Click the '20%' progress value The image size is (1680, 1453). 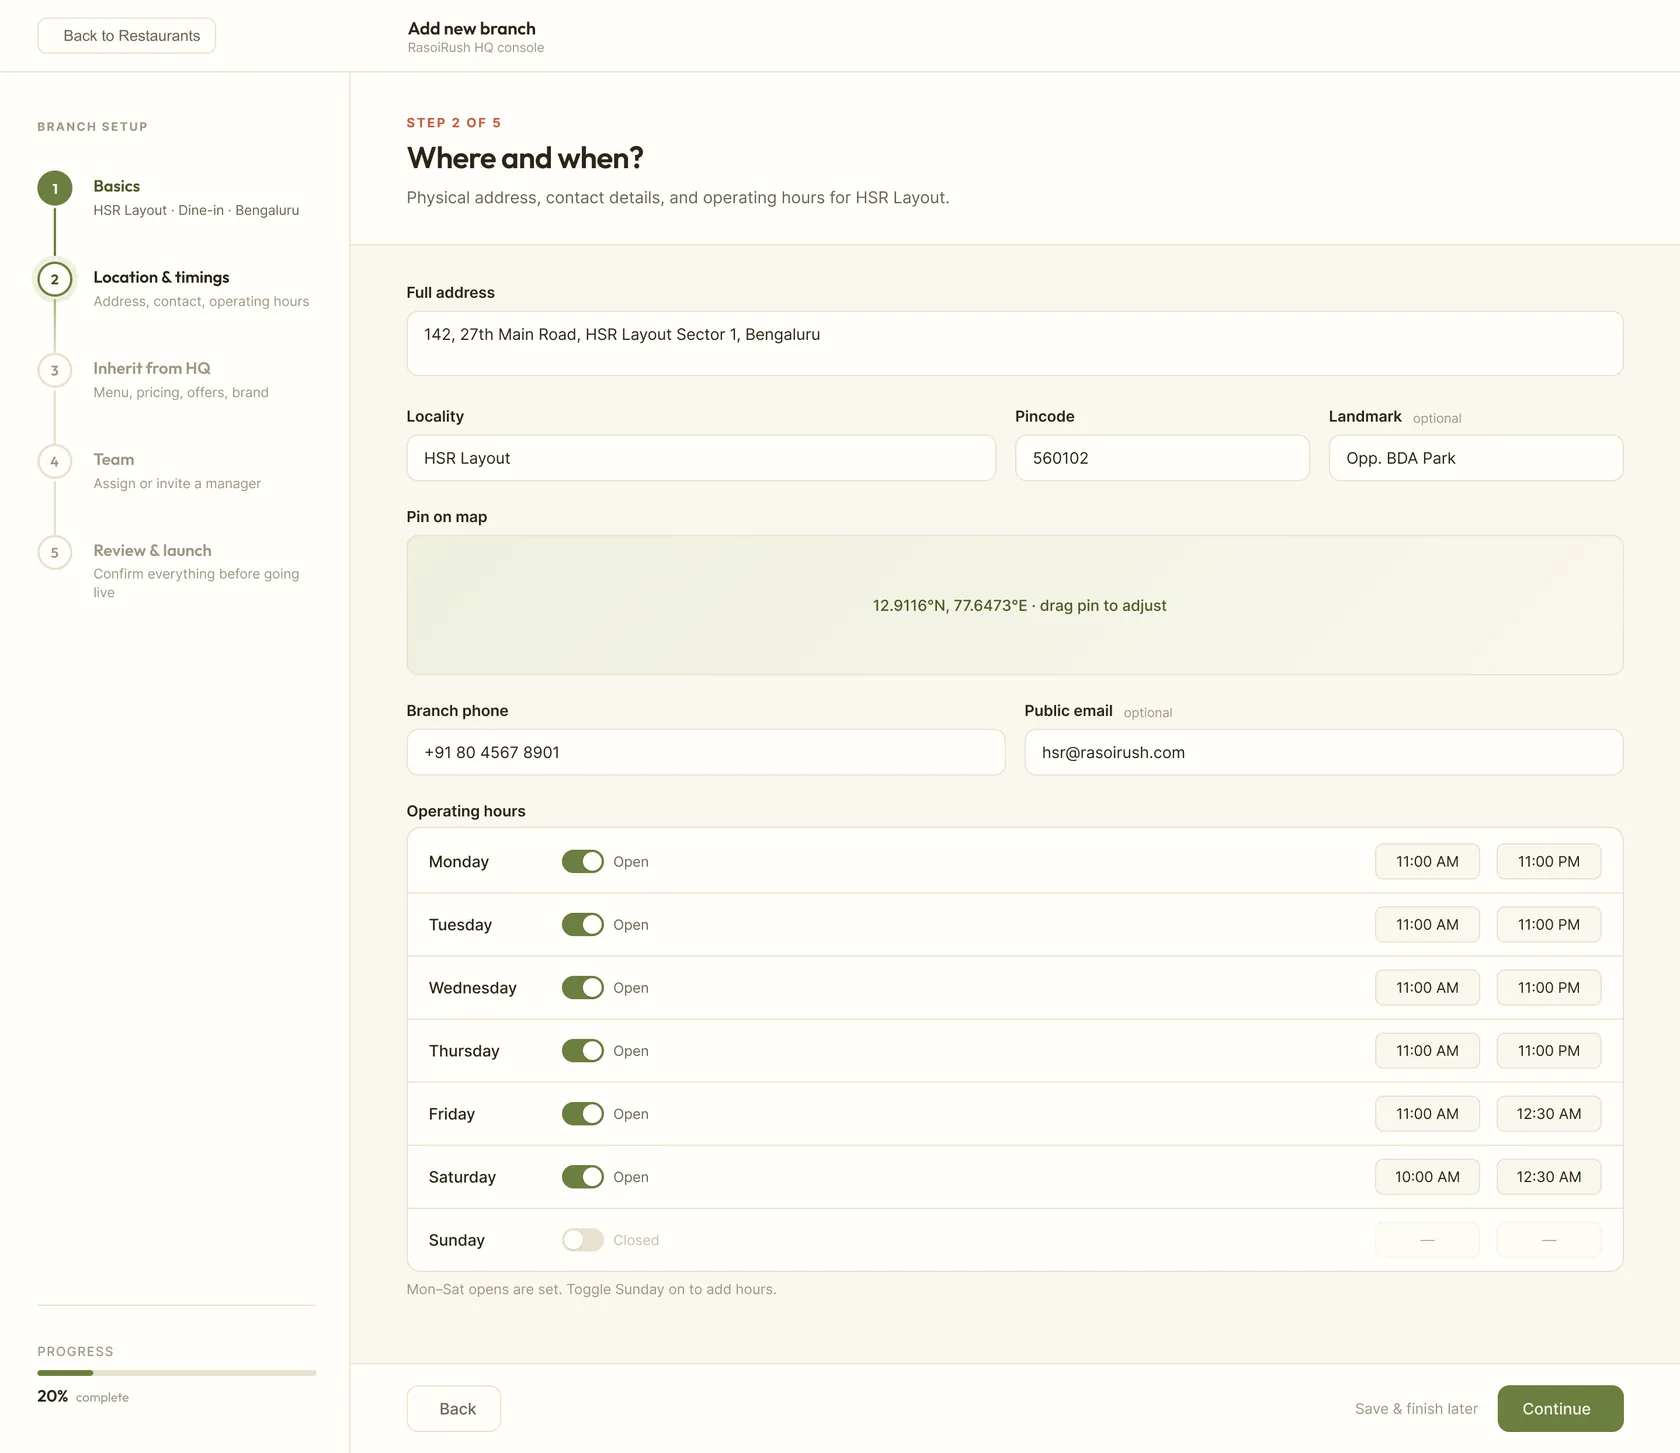(x=52, y=1396)
